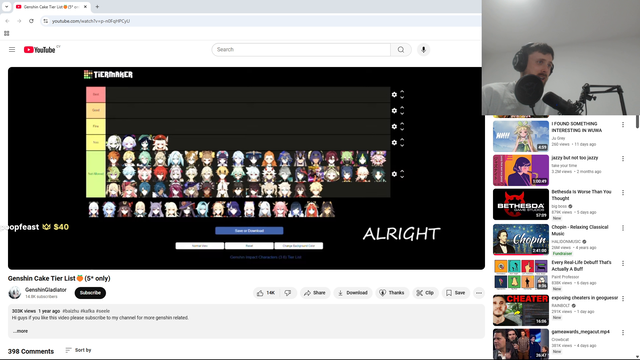Reload the page with the refresh icon
The height and width of the screenshot is (360, 640).
click(x=31, y=21)
